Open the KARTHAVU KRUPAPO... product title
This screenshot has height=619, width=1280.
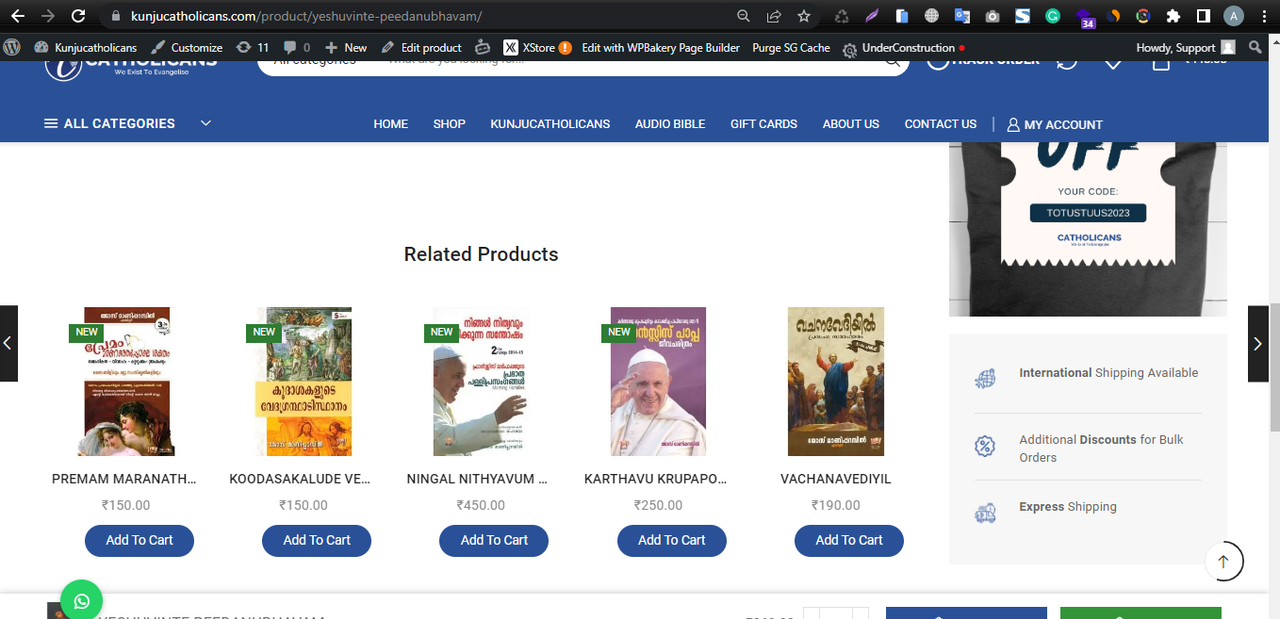[656, 479]
